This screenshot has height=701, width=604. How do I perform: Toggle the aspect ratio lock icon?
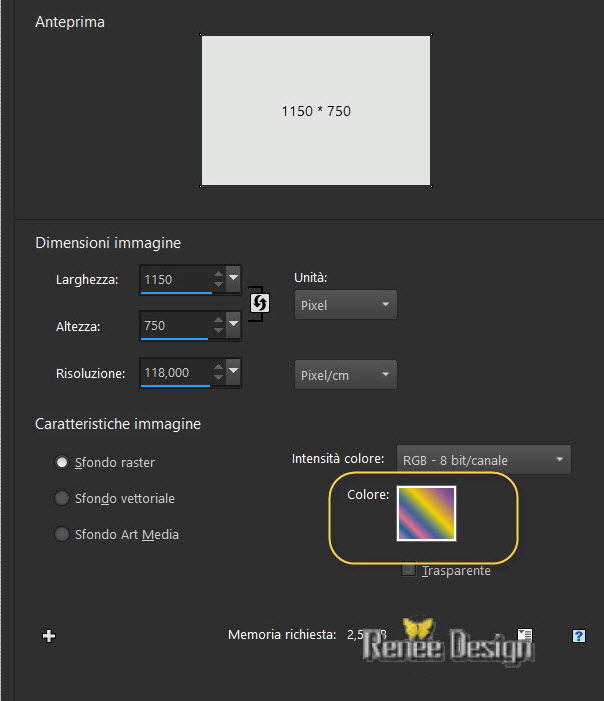pos(259,303)
